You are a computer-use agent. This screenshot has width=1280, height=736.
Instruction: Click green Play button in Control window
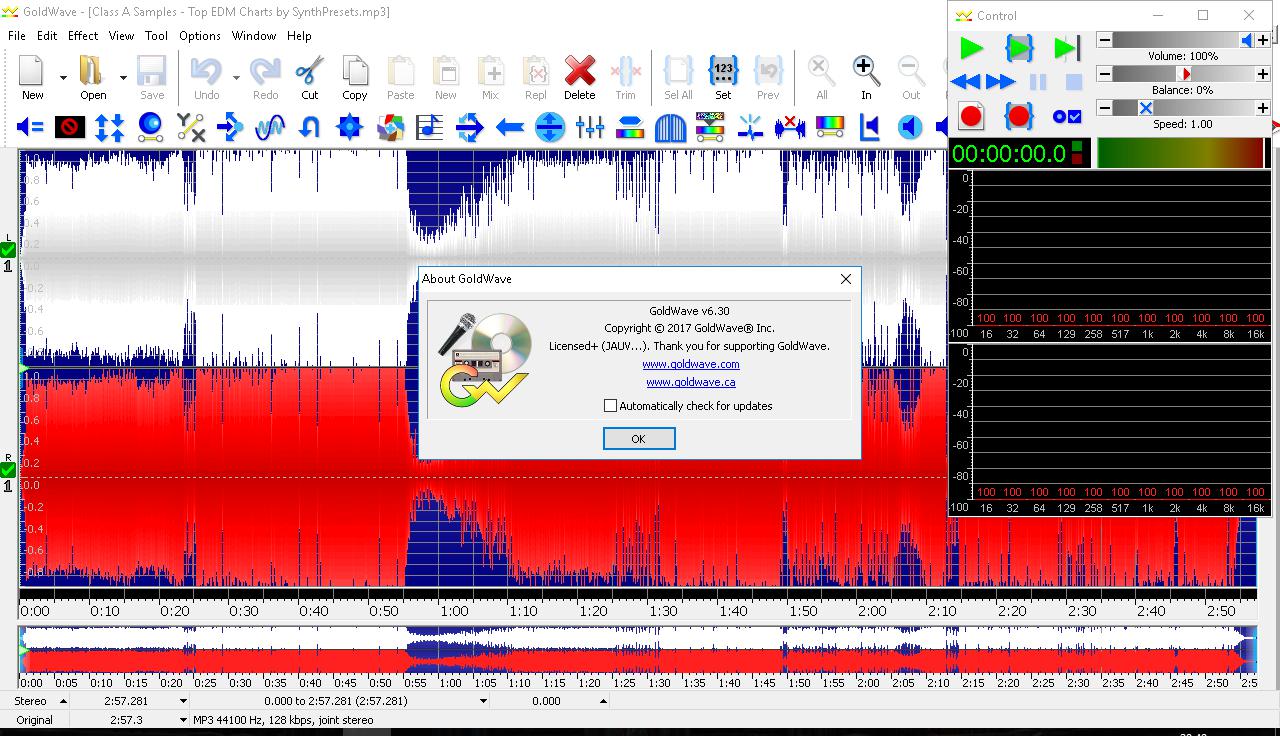tap(971, 48)
